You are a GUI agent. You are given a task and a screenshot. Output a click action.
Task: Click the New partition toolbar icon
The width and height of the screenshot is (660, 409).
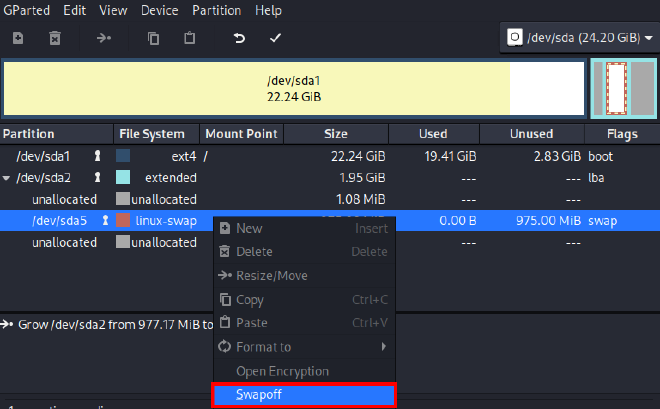coord(18,38)
